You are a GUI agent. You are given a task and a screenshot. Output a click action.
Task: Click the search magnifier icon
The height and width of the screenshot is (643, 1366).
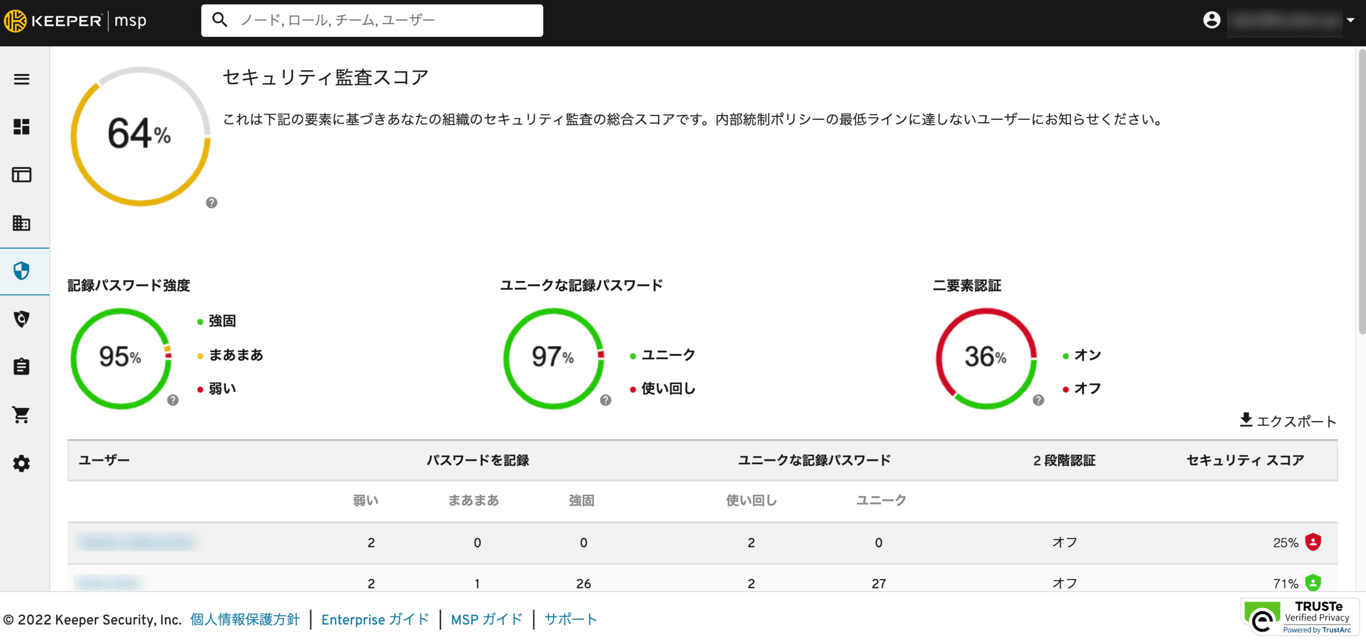[220, 20]
